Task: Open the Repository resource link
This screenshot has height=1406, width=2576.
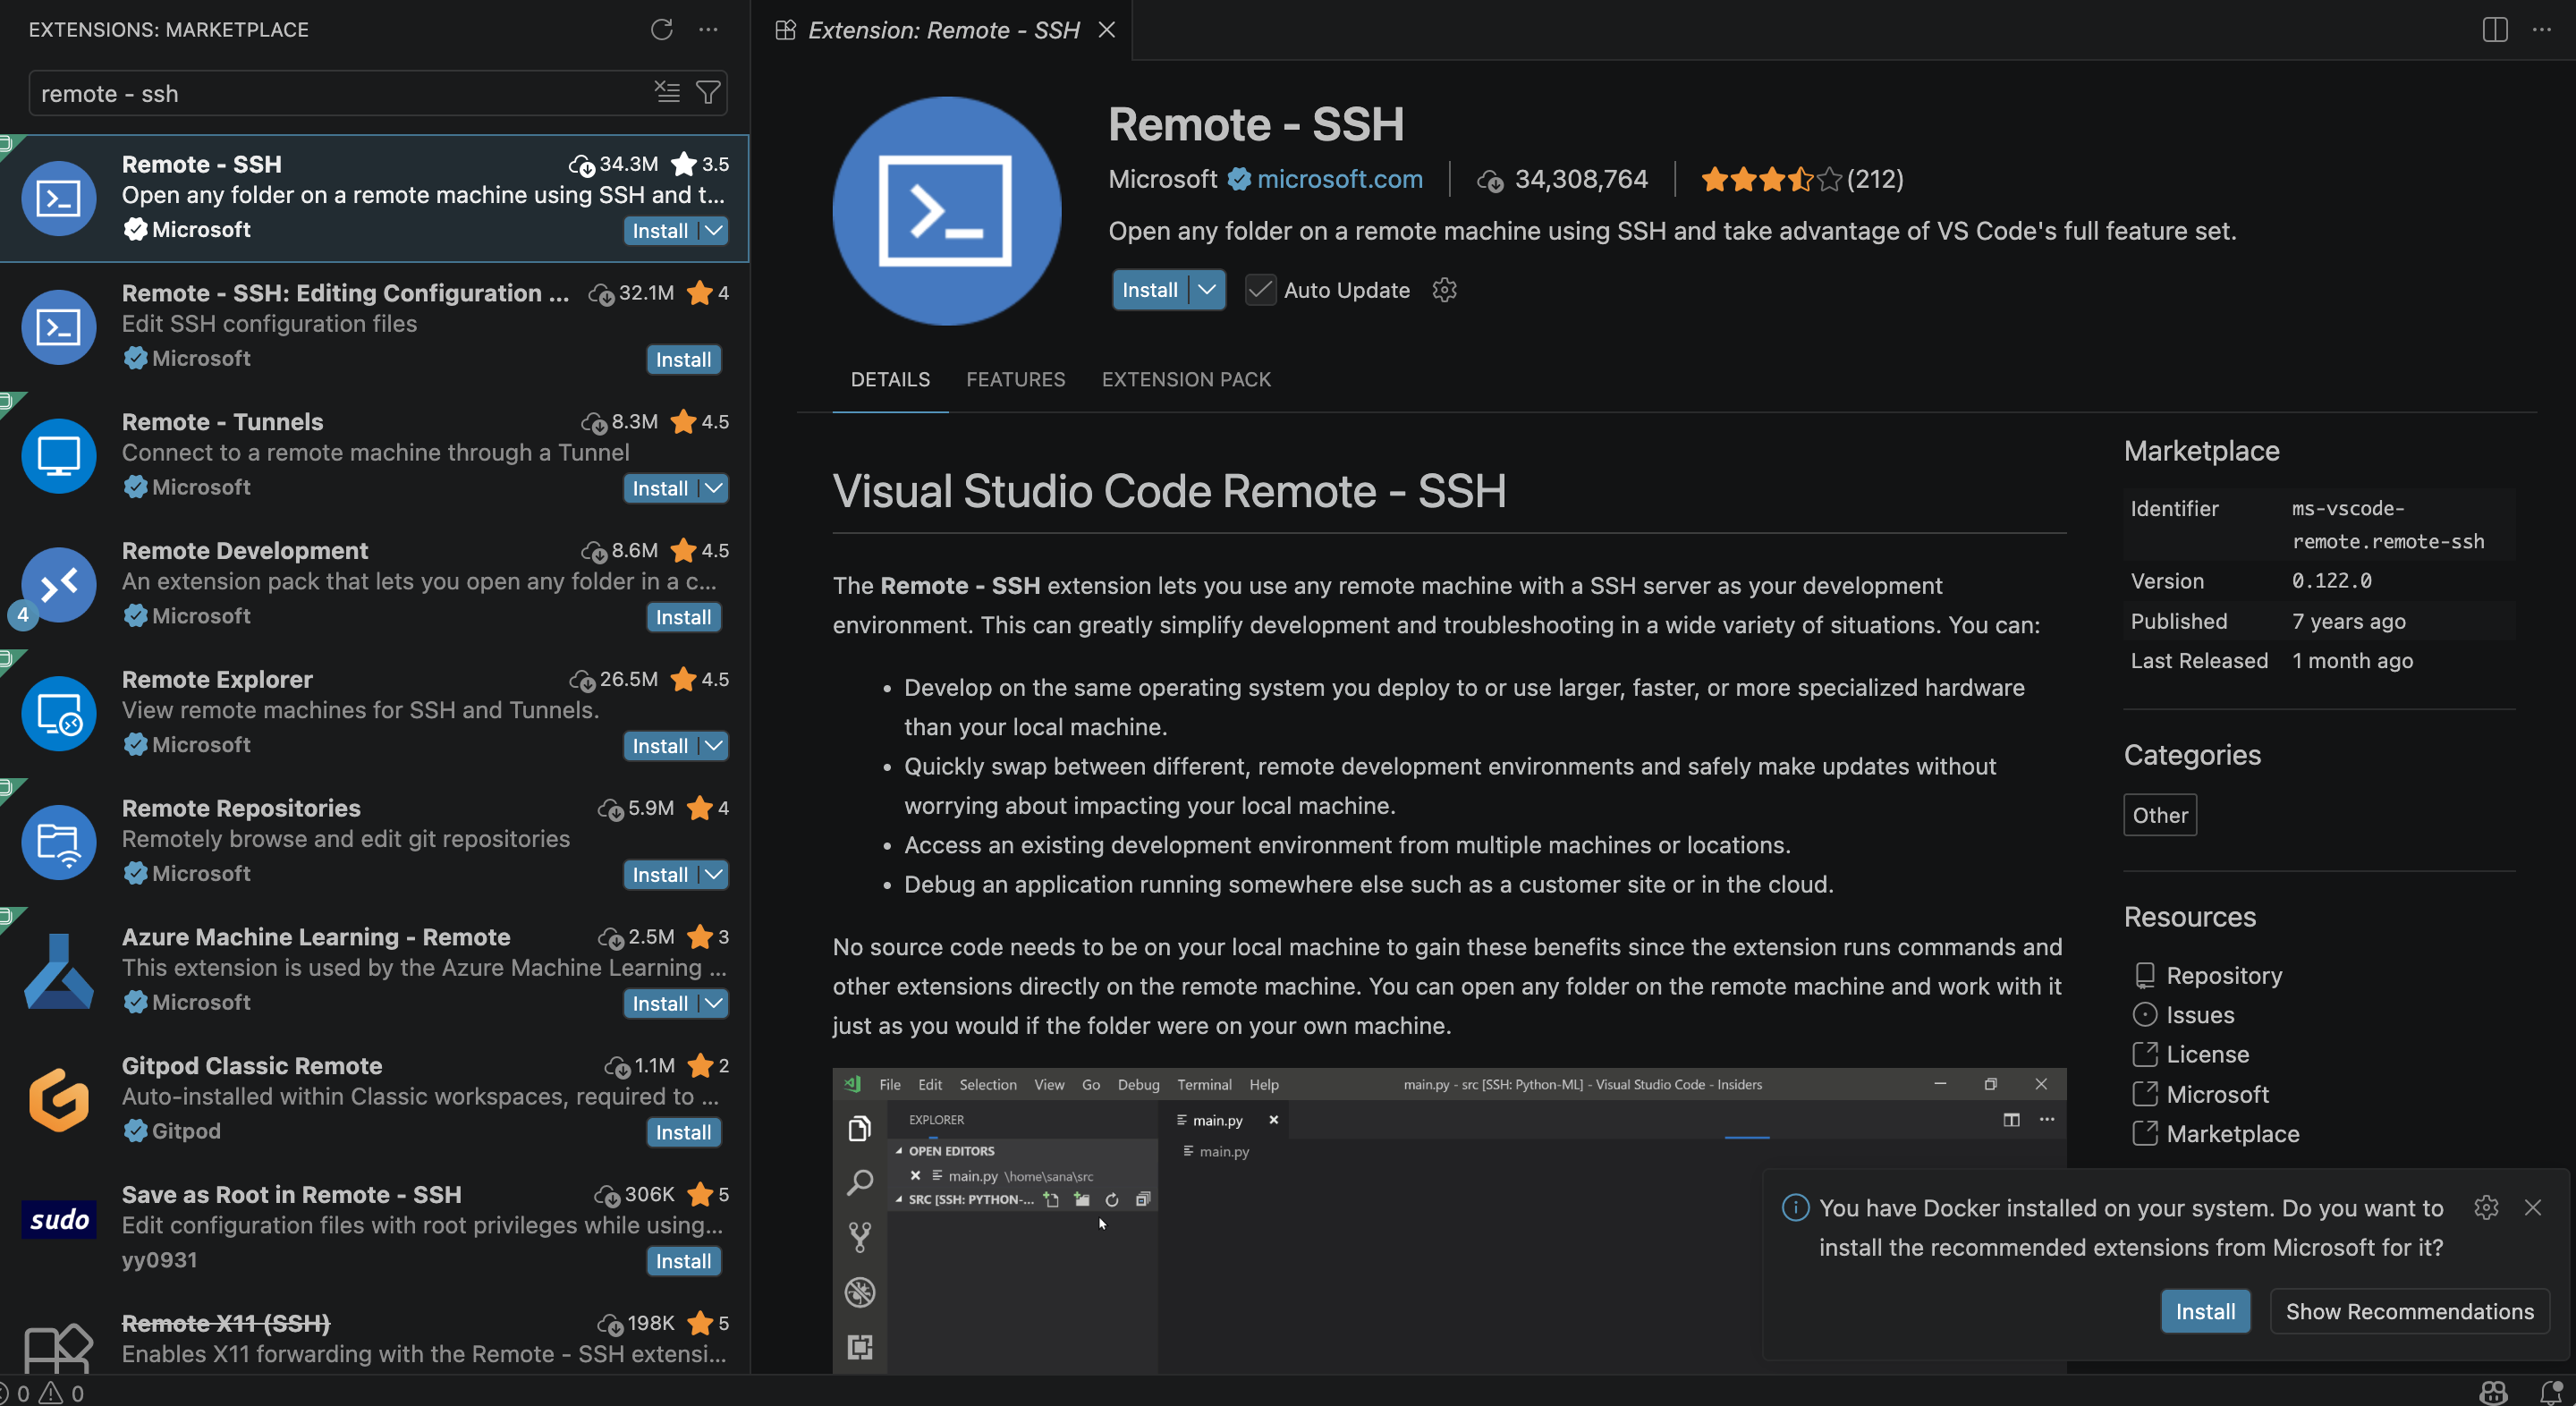Action: click(x=2224, y=975)
